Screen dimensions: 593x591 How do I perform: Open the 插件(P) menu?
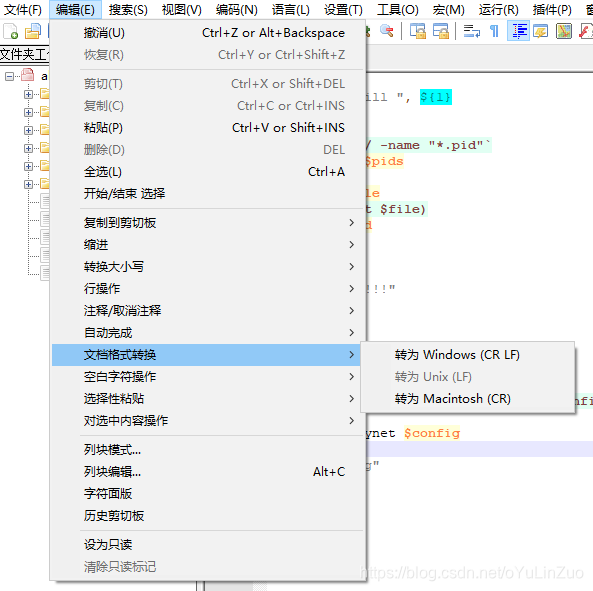pyautogui.click(x=552, y=9)
